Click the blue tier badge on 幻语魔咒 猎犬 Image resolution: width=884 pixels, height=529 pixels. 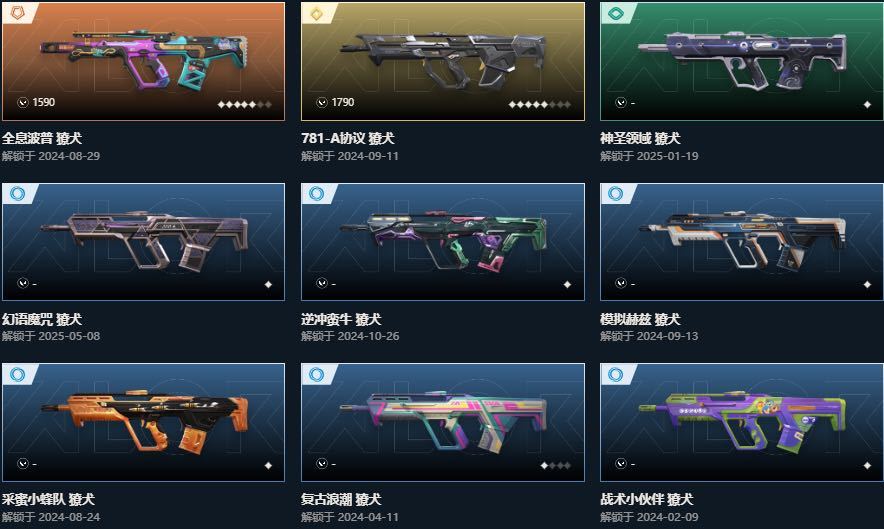17,193
